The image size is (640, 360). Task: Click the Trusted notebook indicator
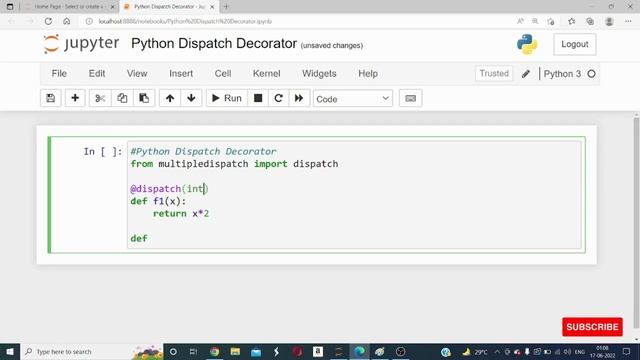494,73
